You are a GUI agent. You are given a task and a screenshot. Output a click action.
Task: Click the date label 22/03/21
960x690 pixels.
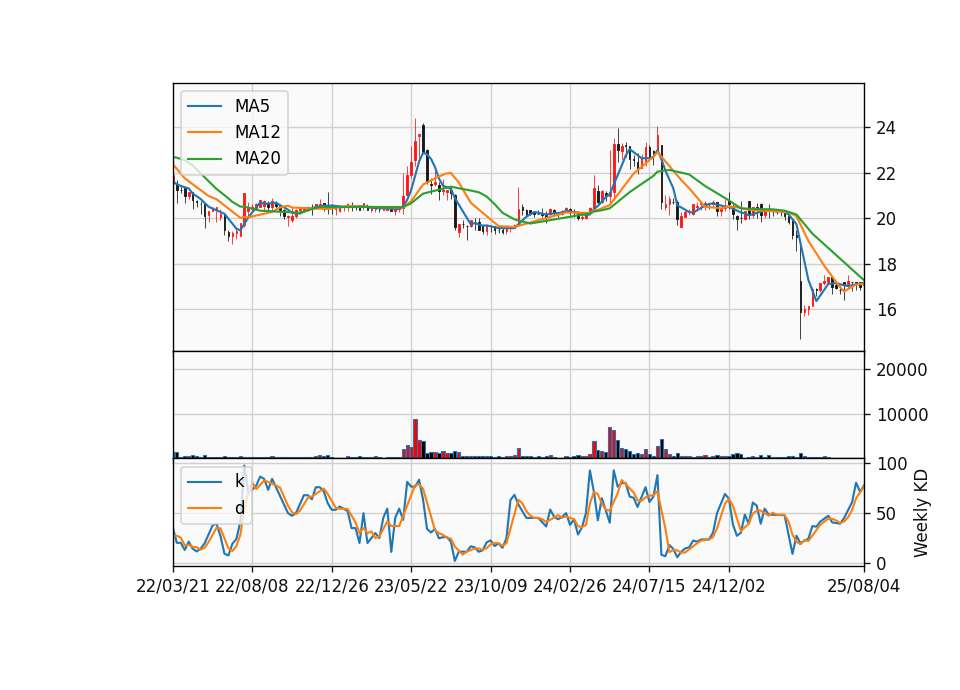click(x=173, y=586)
